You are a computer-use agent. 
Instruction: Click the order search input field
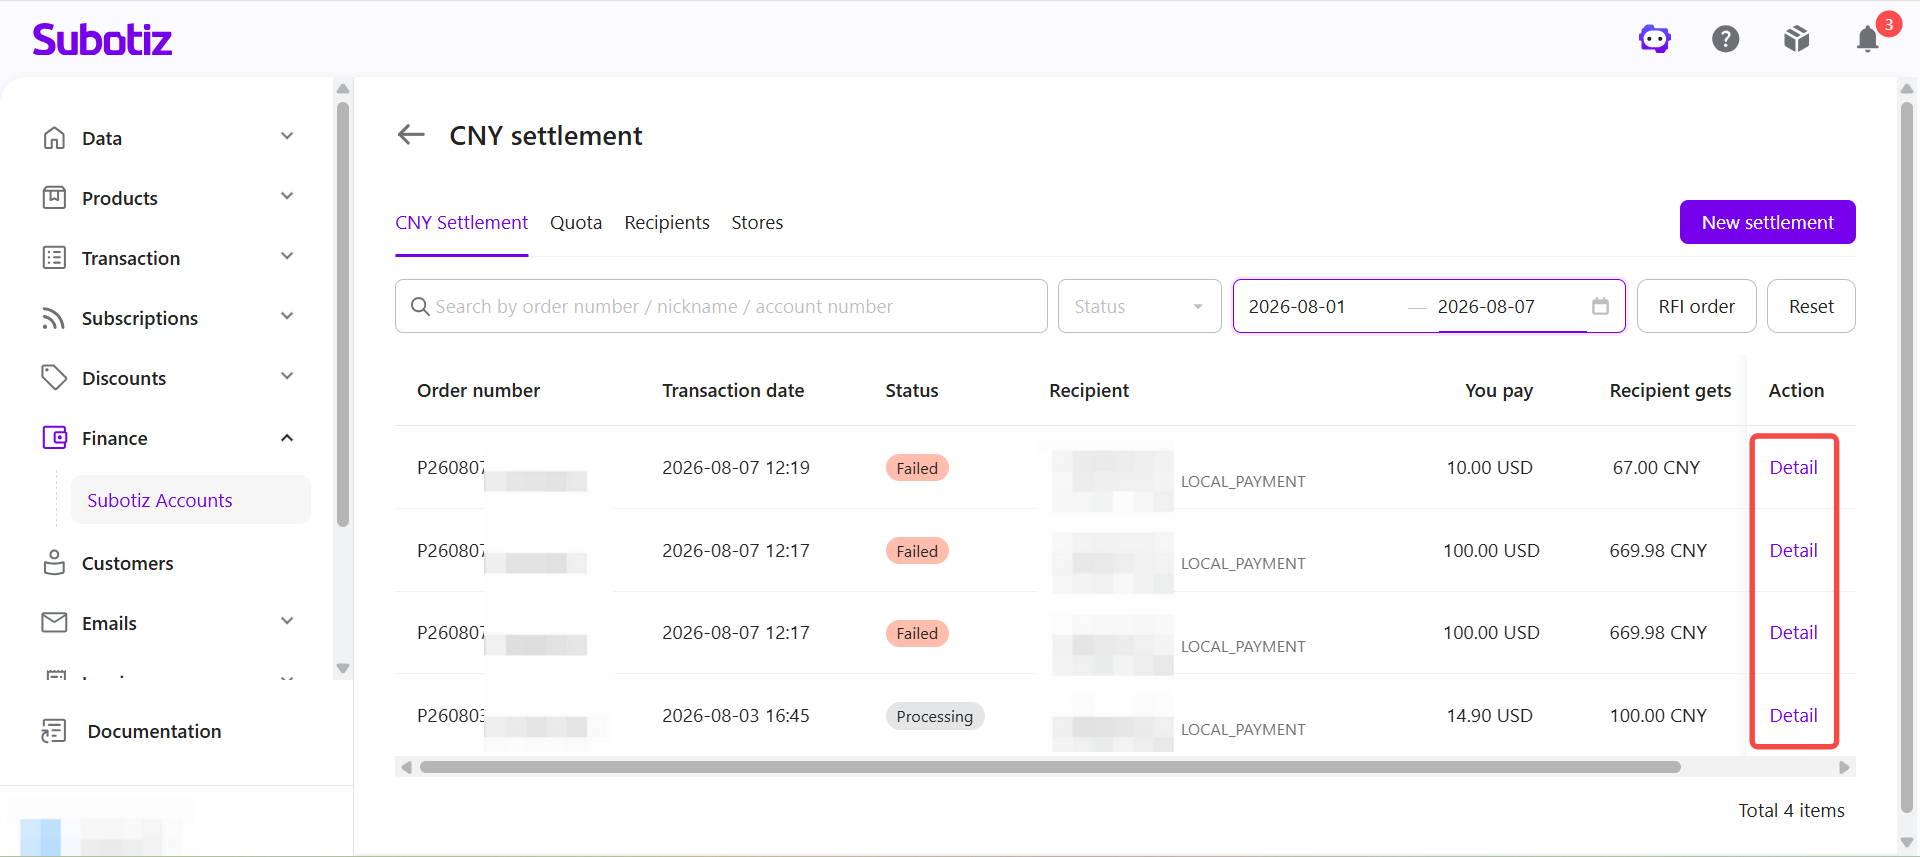pyautogui.click(x=721, y=306)
